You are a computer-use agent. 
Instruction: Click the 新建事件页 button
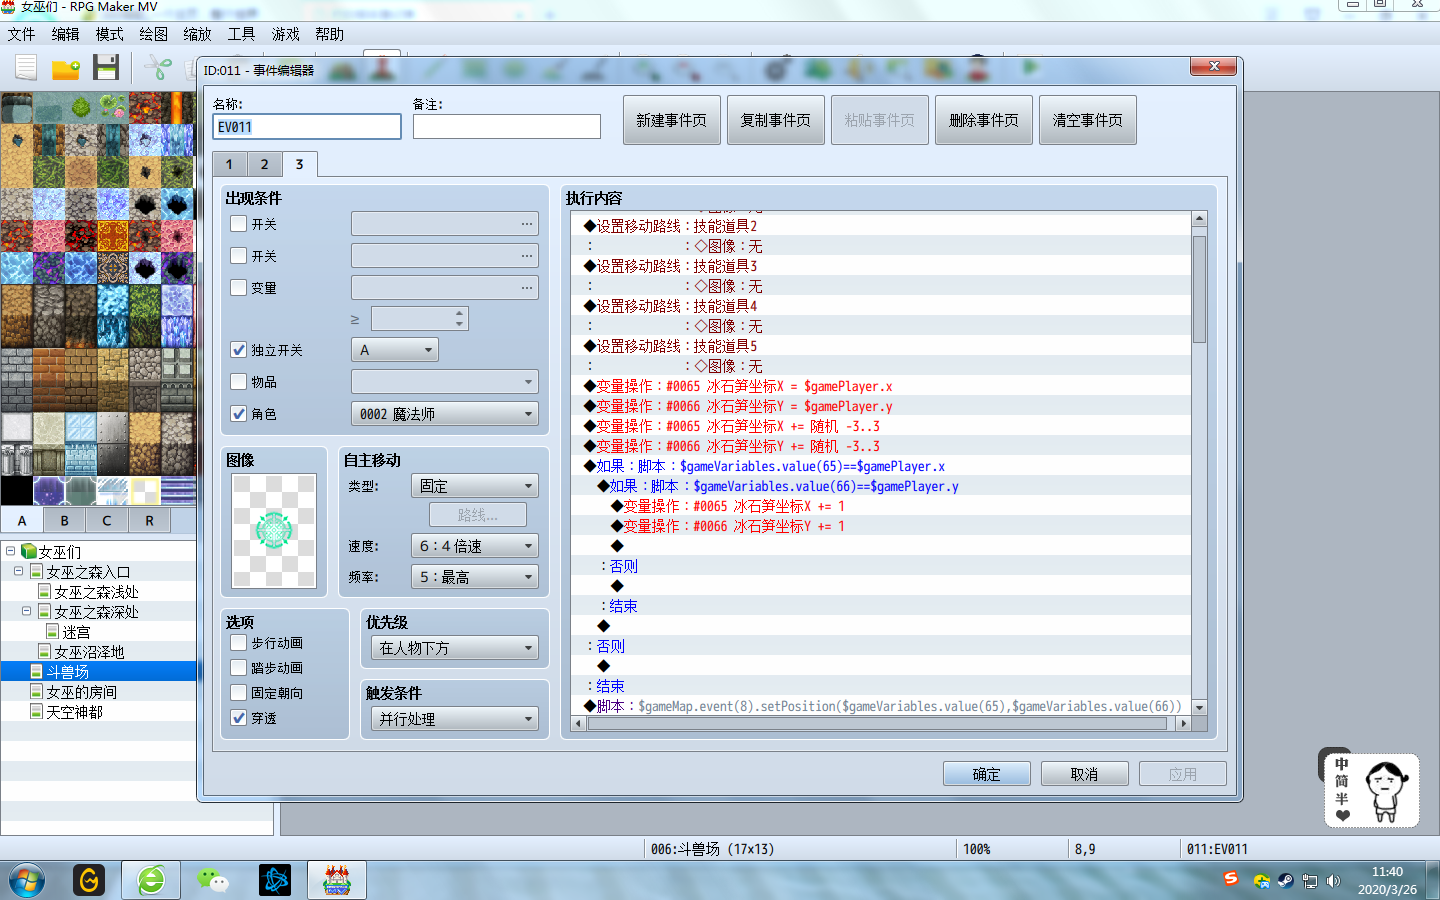[672, 120]
